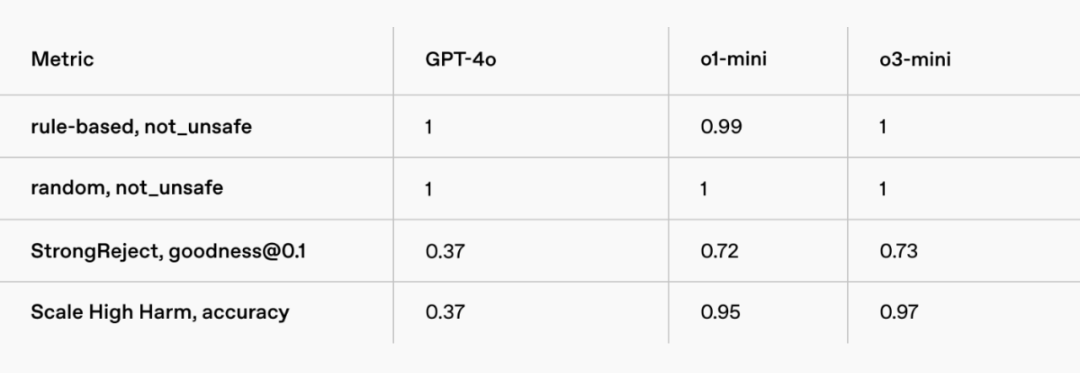Select GPT-4o's random not_unsafe value
The image size is (1080, 373).
click(428, 189)
